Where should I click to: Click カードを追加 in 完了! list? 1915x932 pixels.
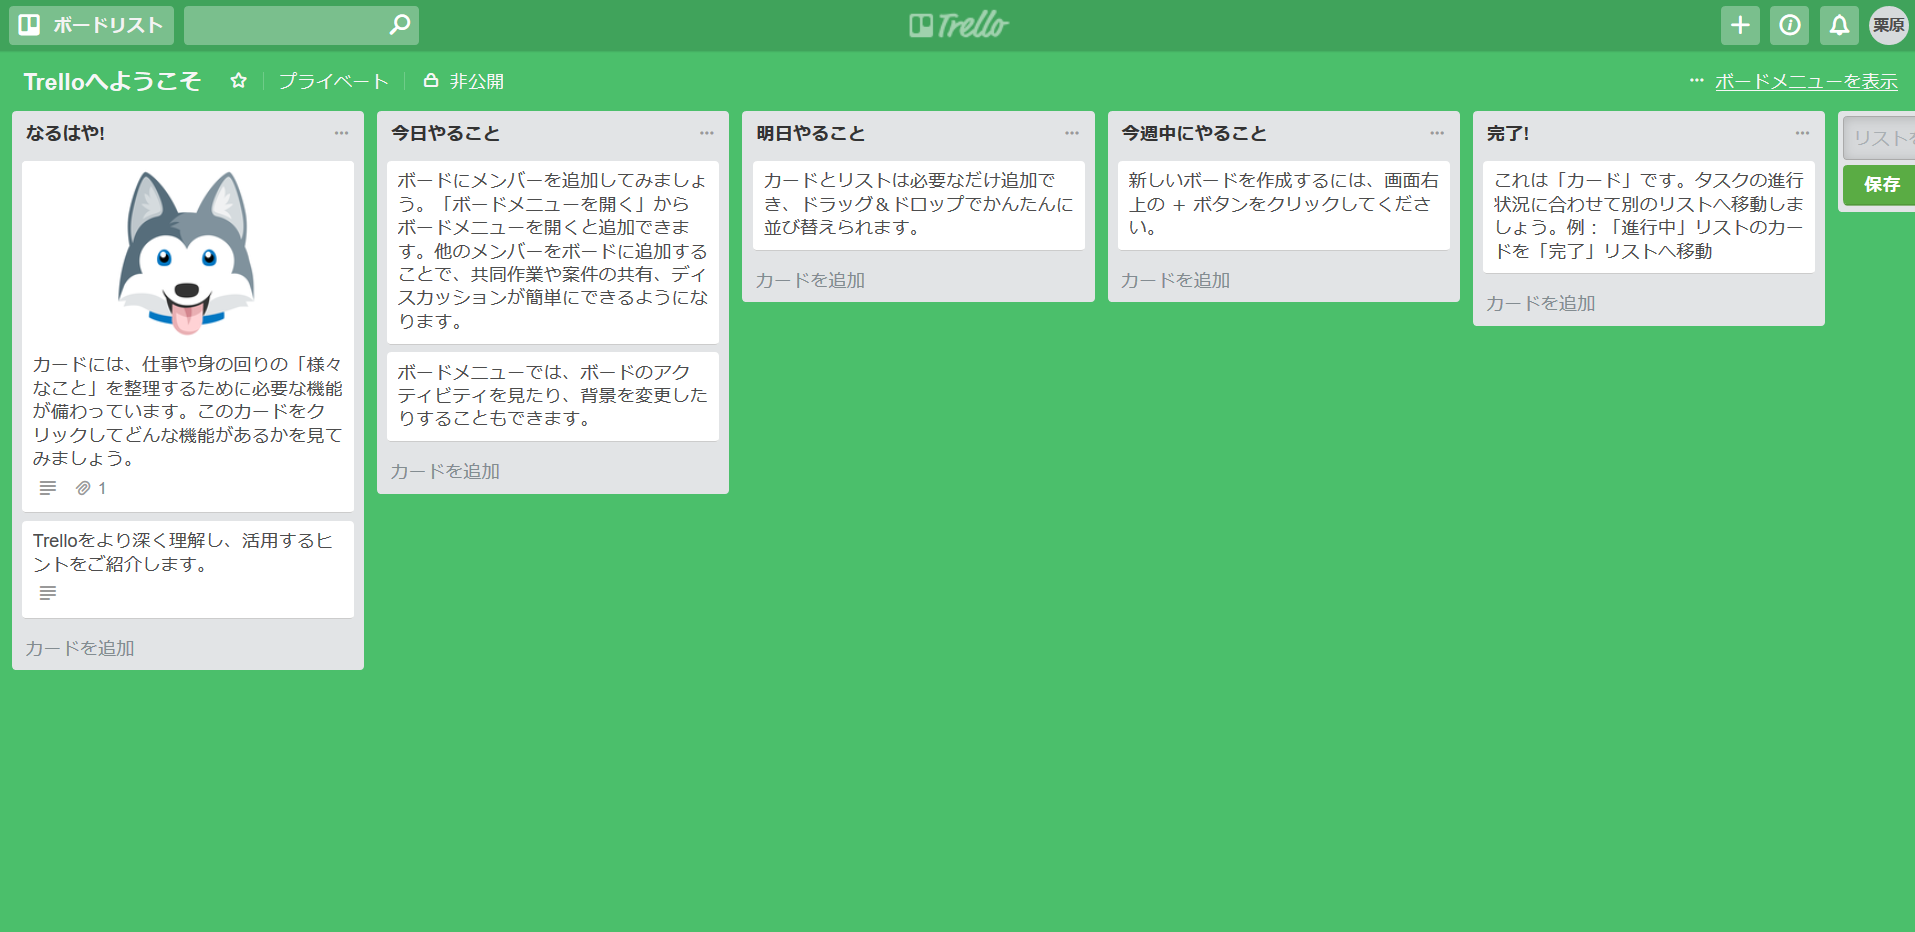tap(1540, 303)
